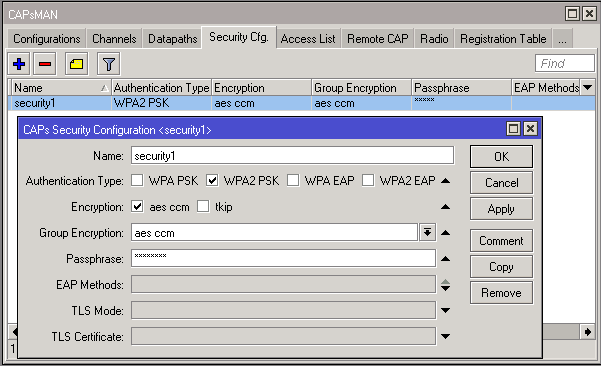Switch to the Configurations tab
The image size is (601, 366).
coord(47,39)
